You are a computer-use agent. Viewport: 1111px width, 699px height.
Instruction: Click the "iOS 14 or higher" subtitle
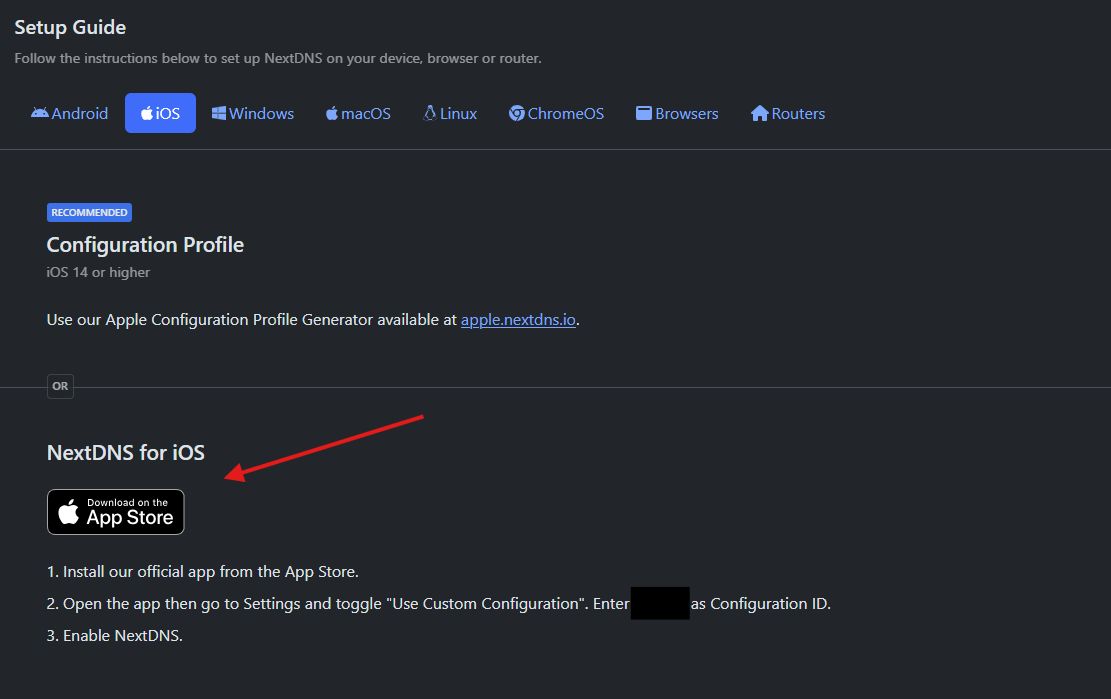click(x=98, y=272)
